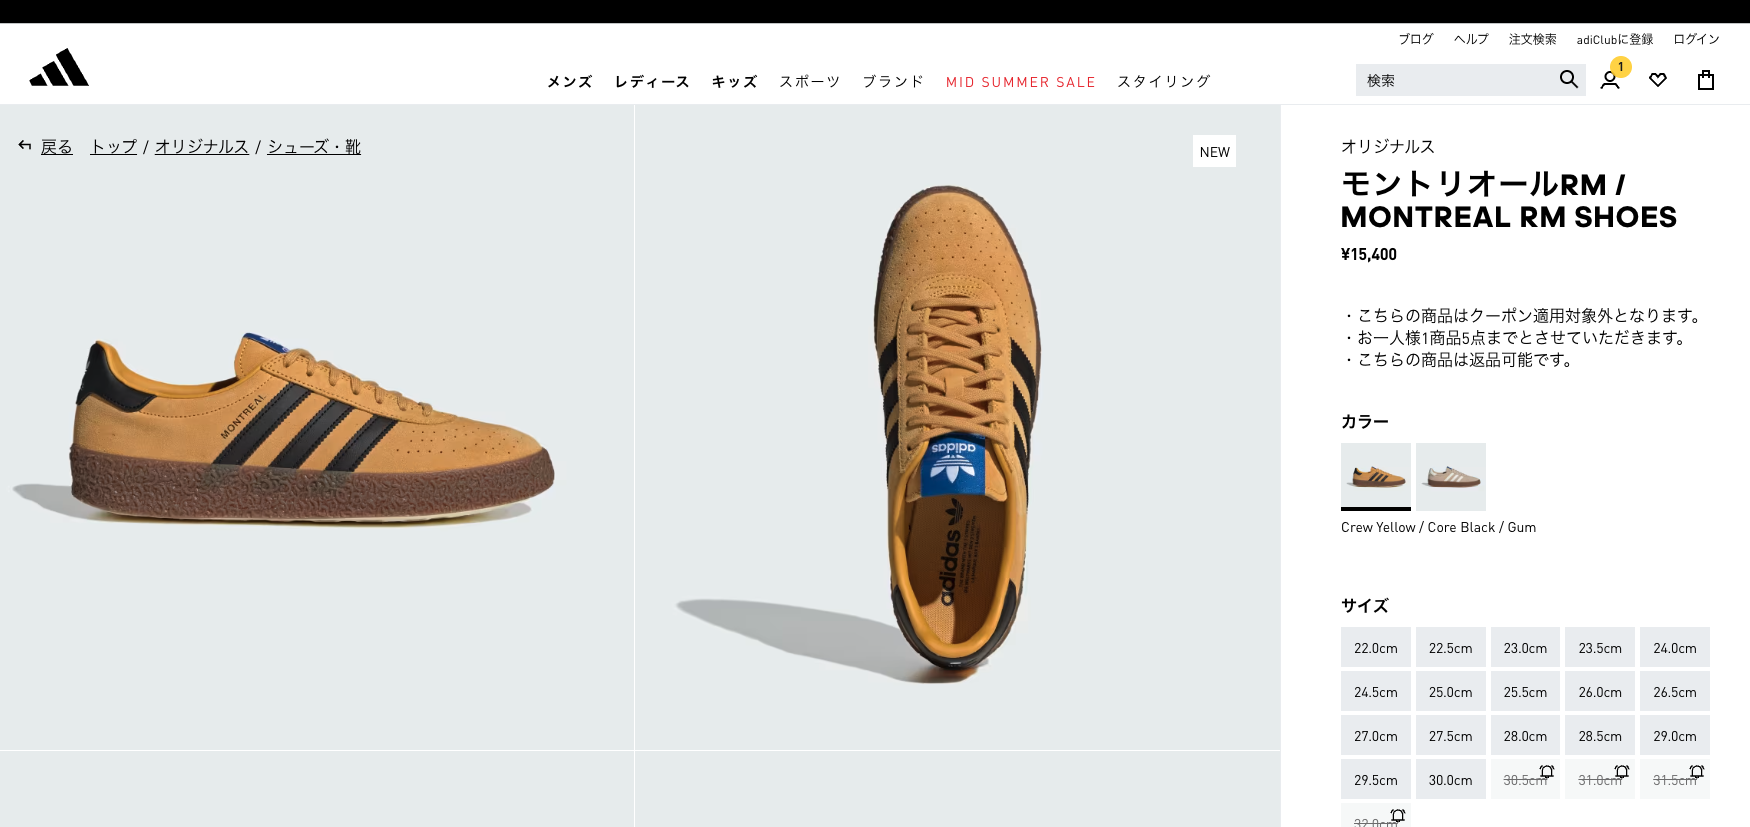Select size 29.0cm

pos(1675,736)
